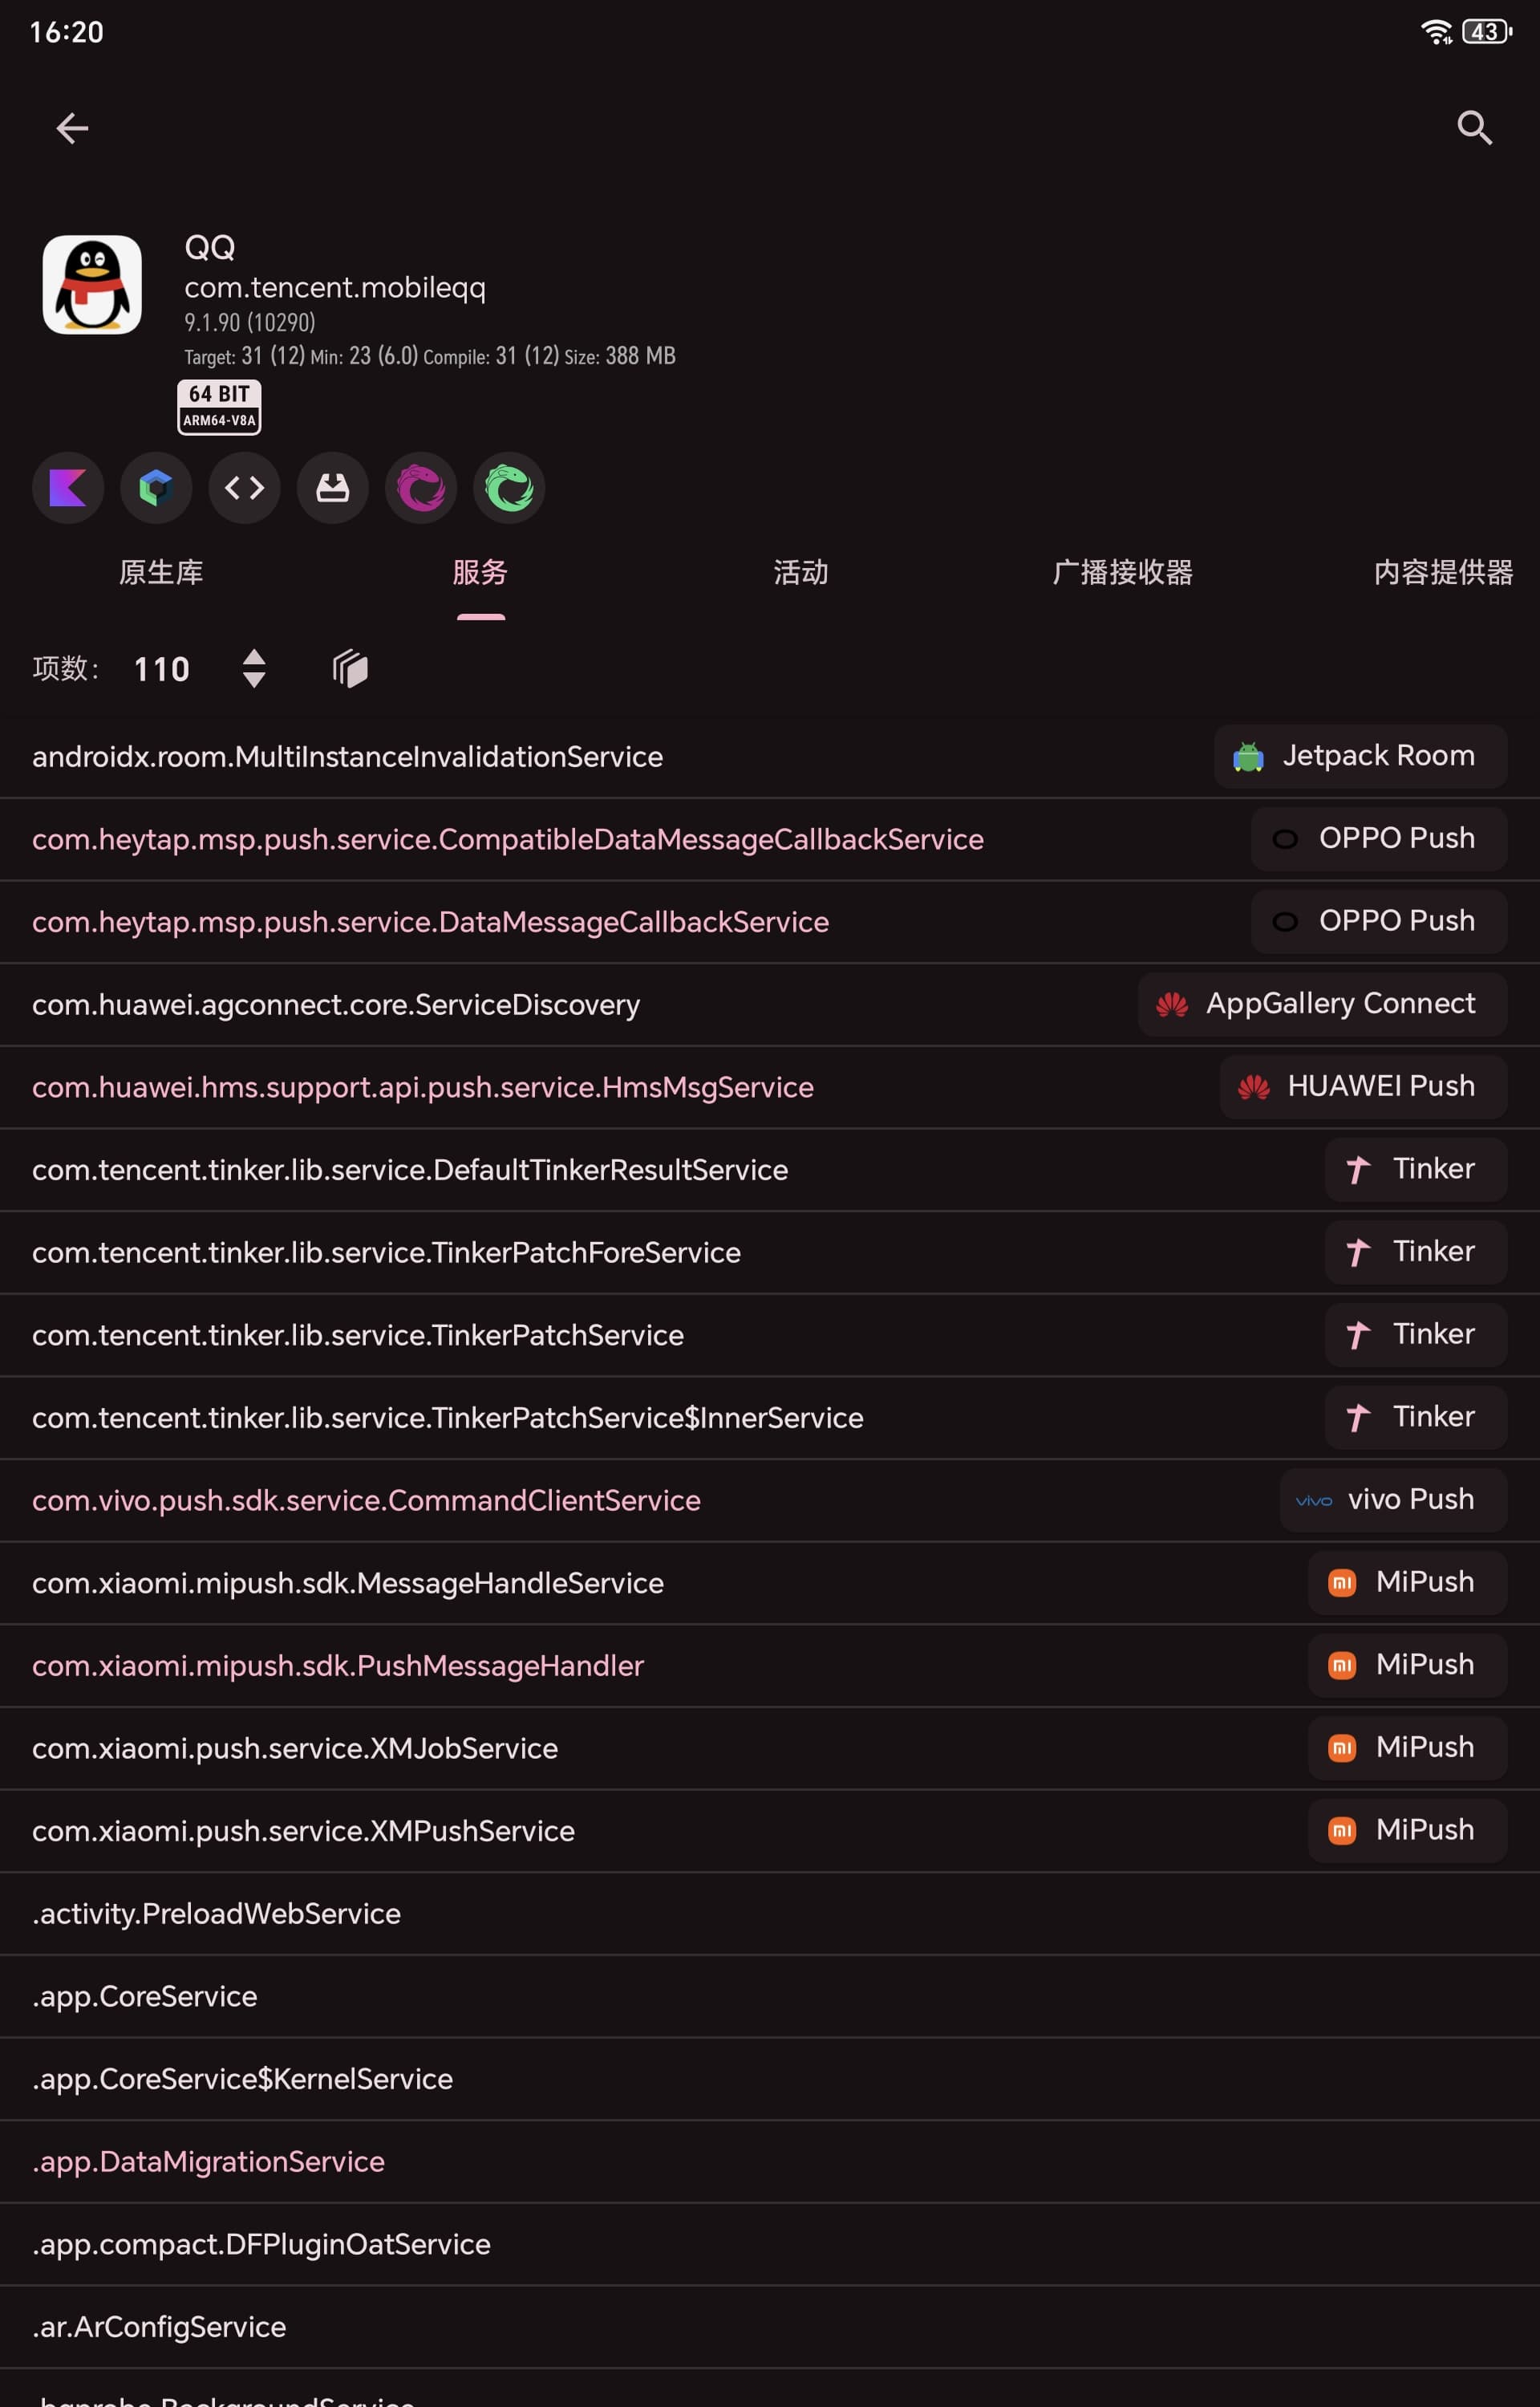The height and width of the screenshot is (2407, 1540).
Task: Open the Jetpack Room chip
Action: coord(1360,756)
